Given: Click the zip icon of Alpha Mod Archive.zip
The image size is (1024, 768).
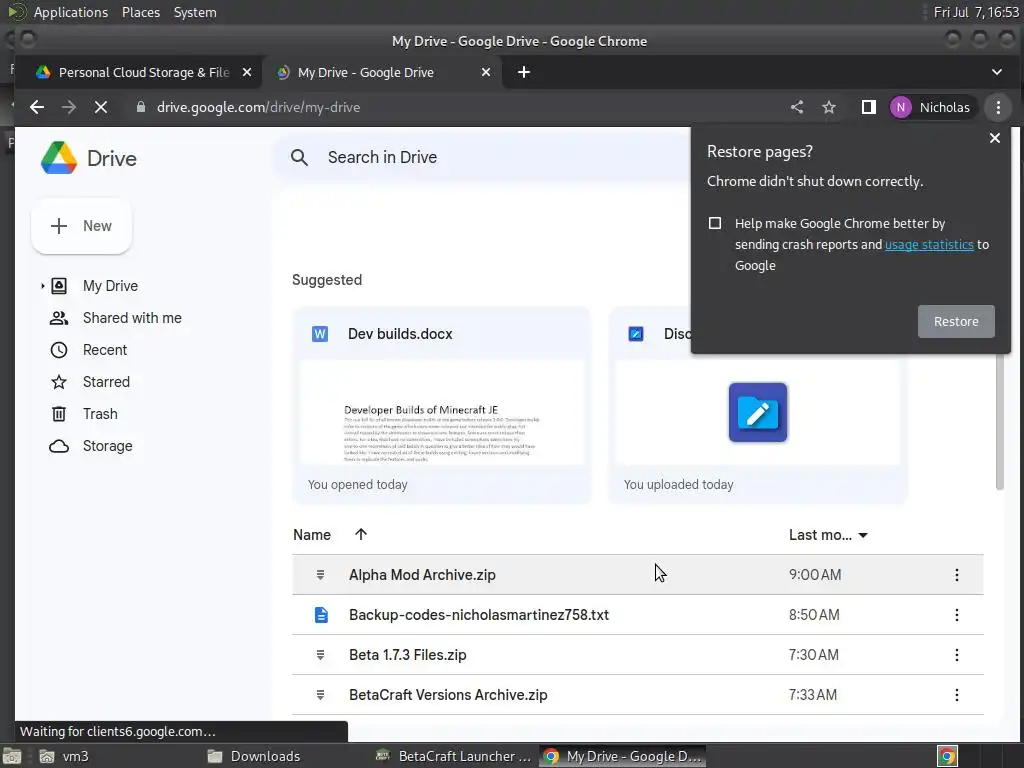Looking at the screenshot, I should pos(320,575).
